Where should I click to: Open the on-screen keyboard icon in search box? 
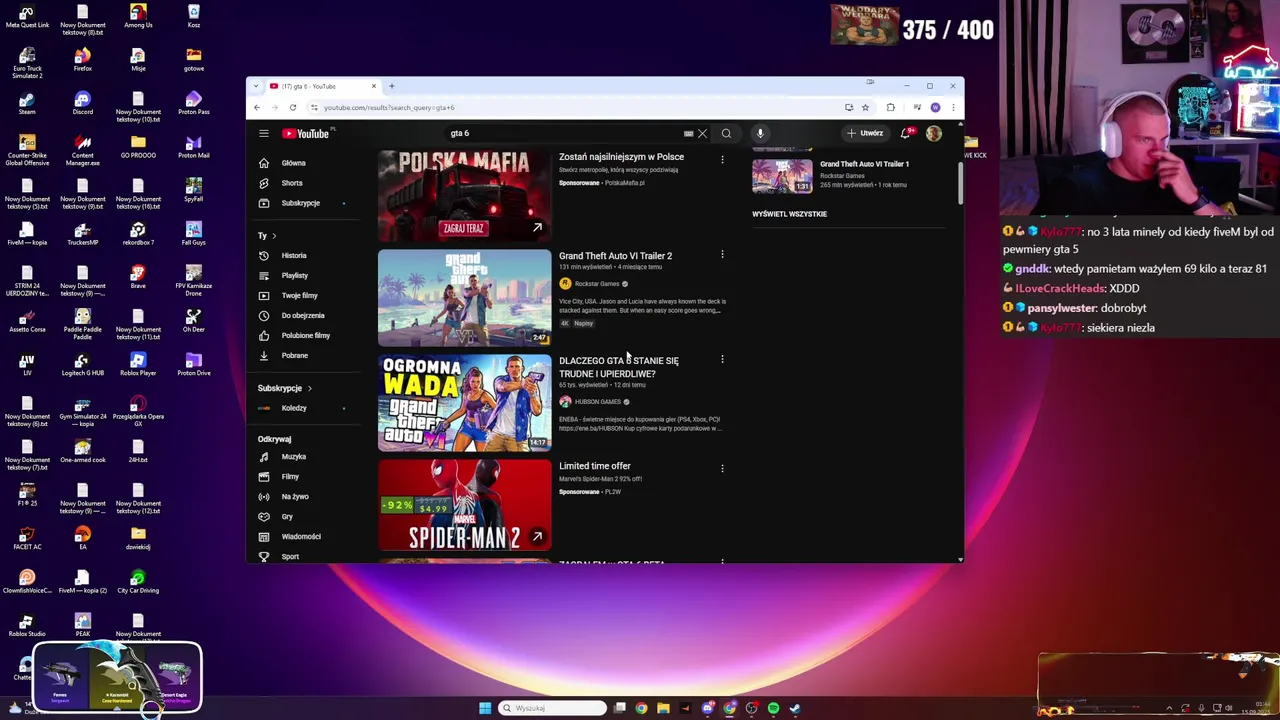(x=688, y=133)
